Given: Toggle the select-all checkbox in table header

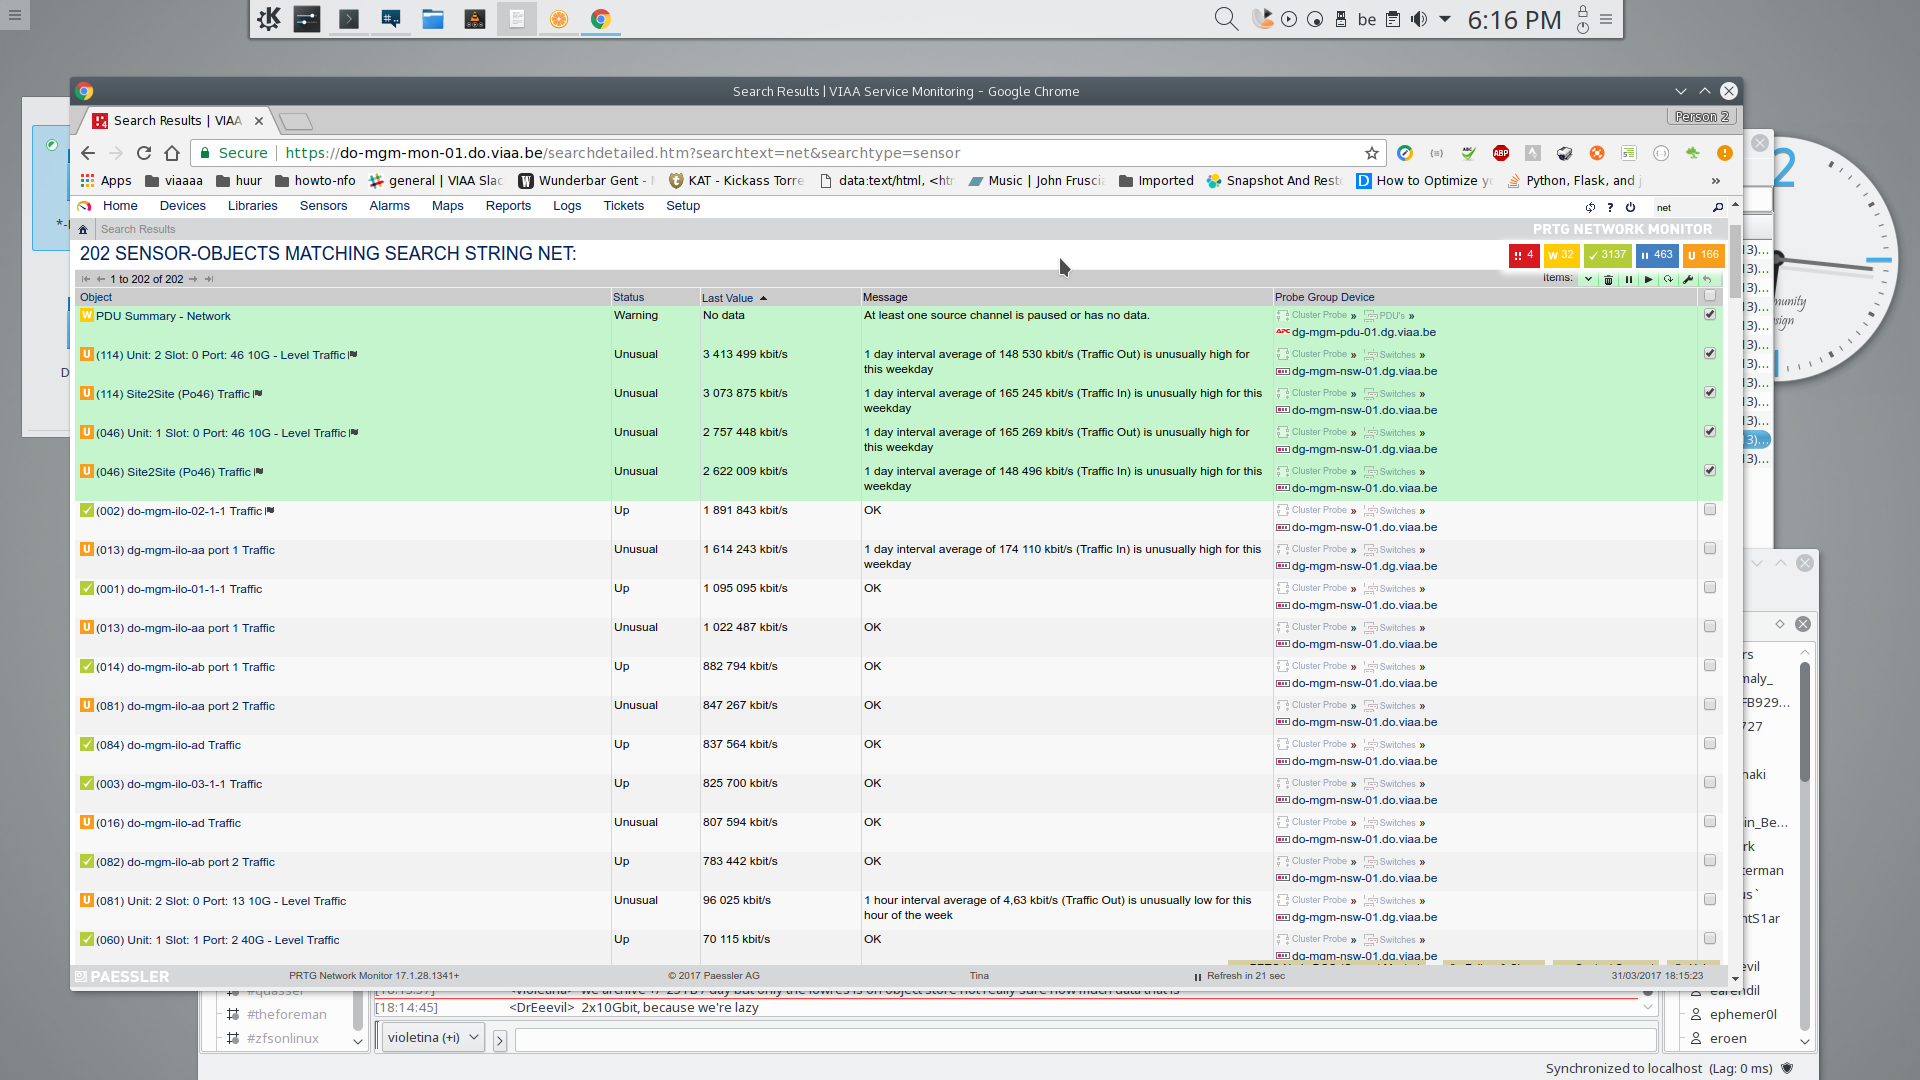Looking at the screenshot, I should point(1710,296).
